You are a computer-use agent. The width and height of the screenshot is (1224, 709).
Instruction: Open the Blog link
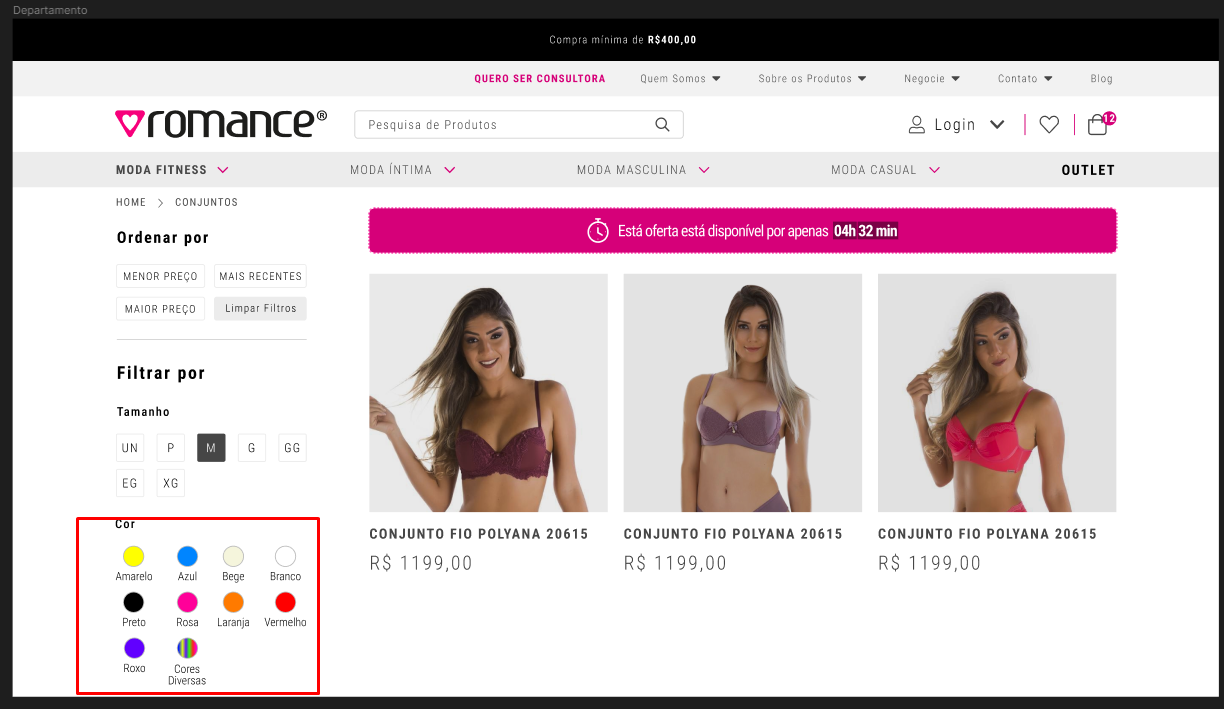point(1101,79)
